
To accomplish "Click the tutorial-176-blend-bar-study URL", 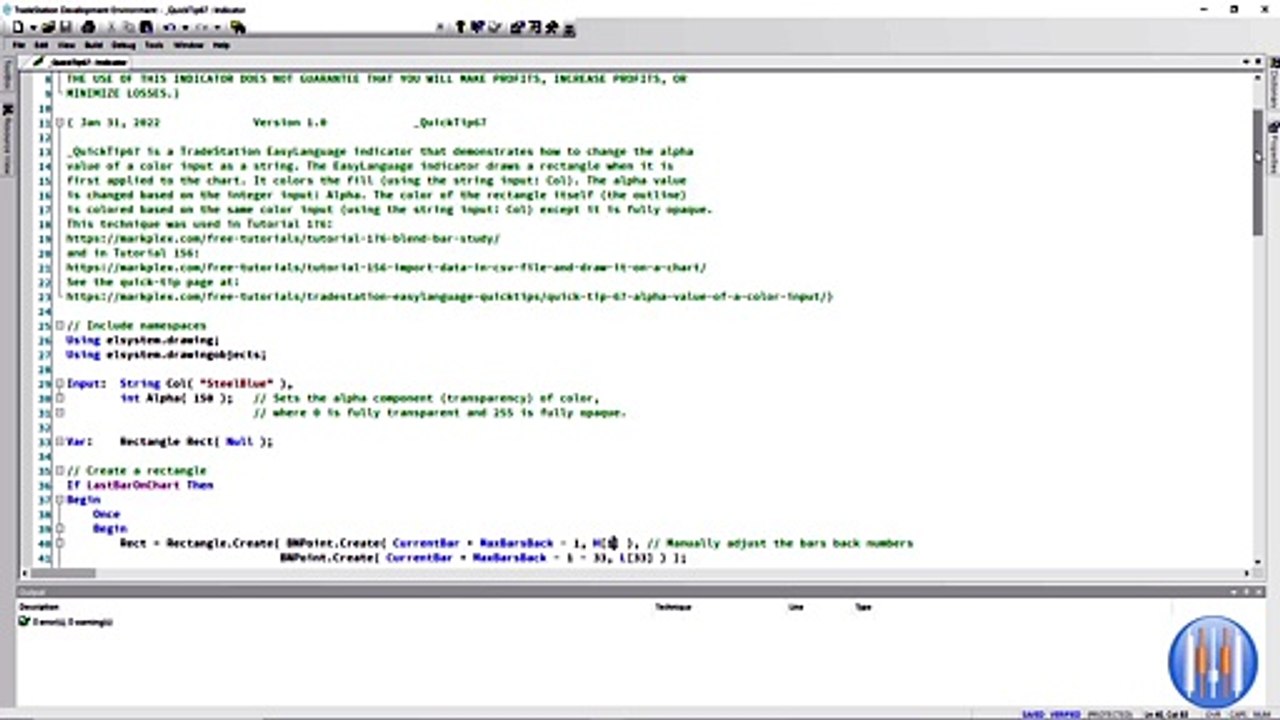I will point(283,239).
